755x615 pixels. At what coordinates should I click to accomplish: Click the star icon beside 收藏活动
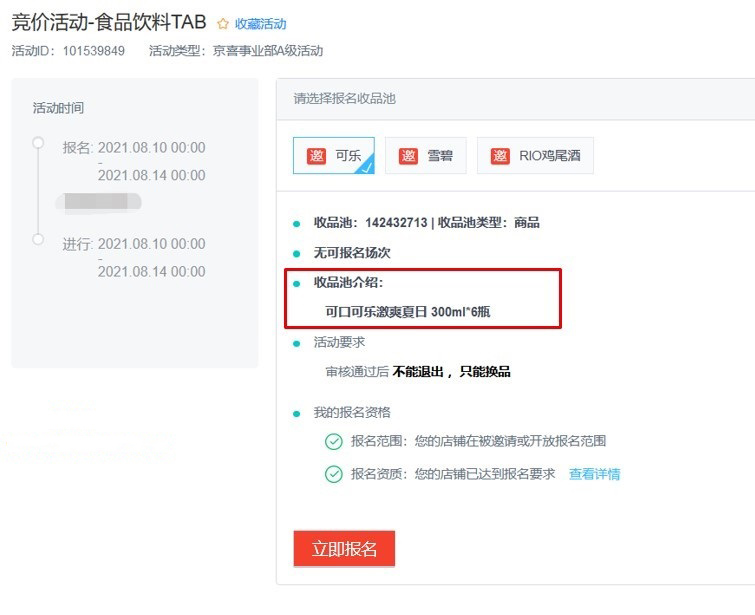(223, 24)
